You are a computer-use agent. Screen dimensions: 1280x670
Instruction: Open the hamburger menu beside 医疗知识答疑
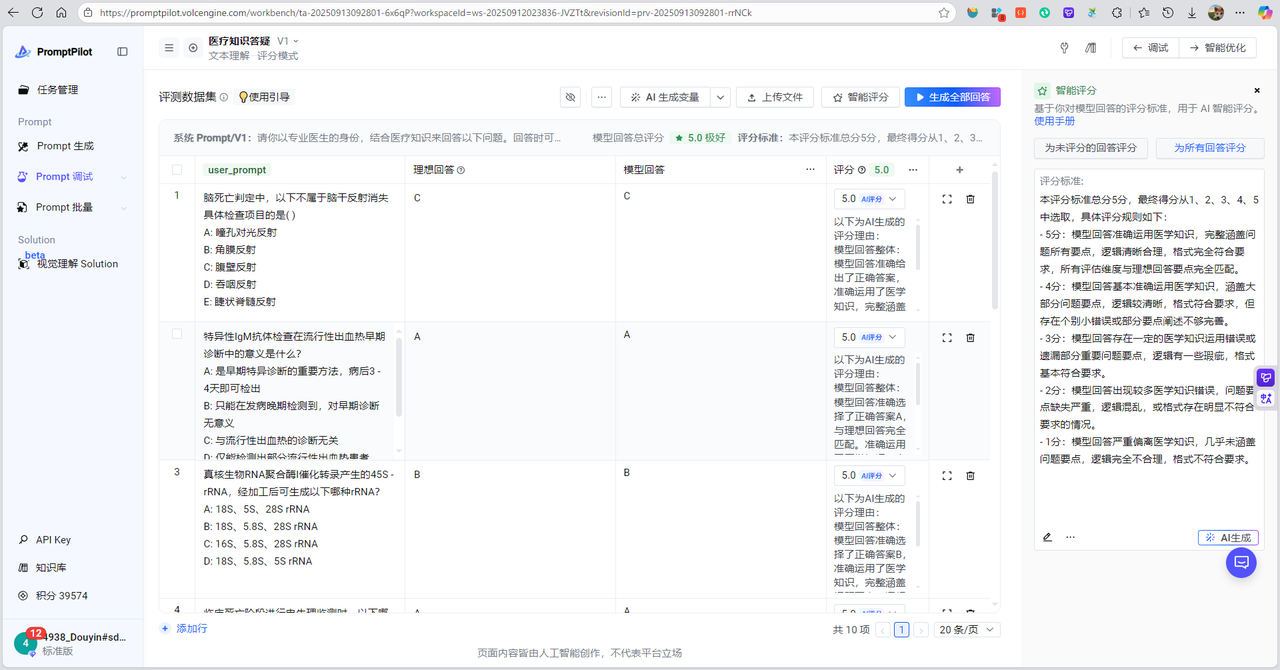[x=169, y=48]
